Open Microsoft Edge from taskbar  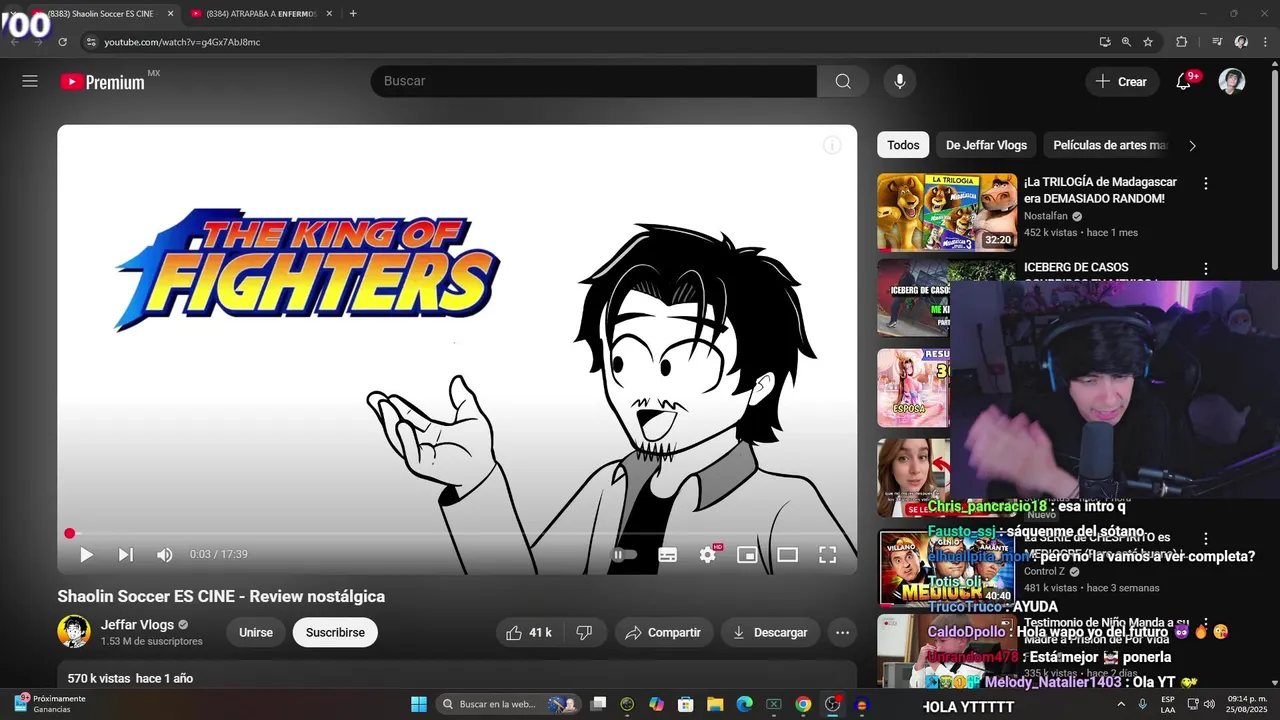[745, 704]
